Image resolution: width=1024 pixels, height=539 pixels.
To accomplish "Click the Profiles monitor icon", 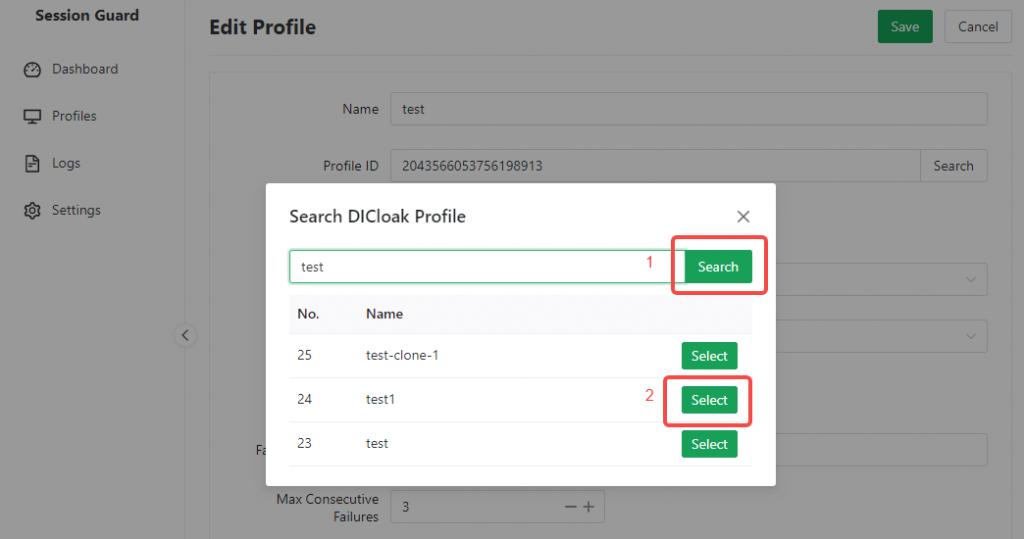I will [32, 116].
